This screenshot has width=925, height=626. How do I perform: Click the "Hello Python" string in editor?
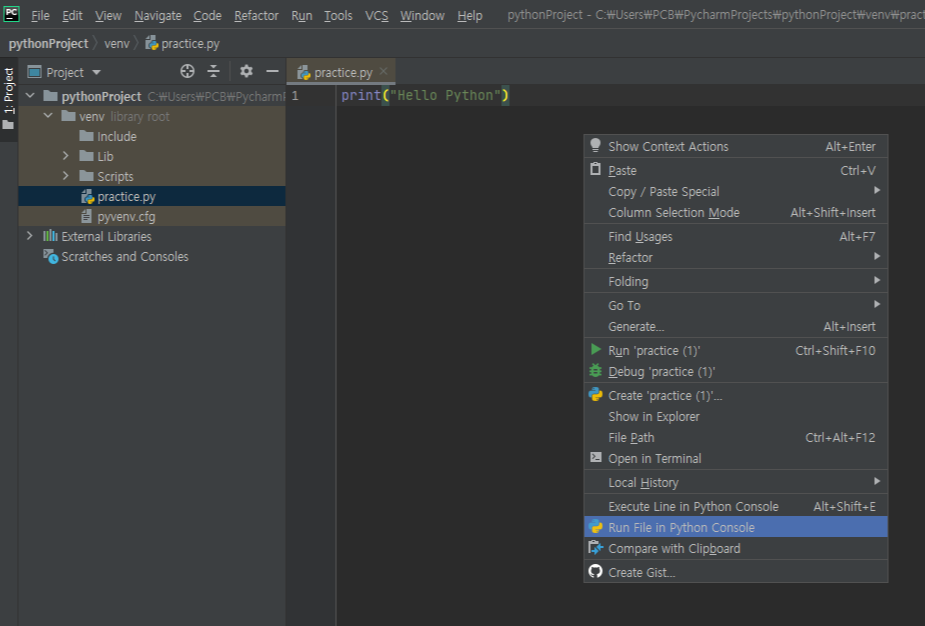coord(445,95)
